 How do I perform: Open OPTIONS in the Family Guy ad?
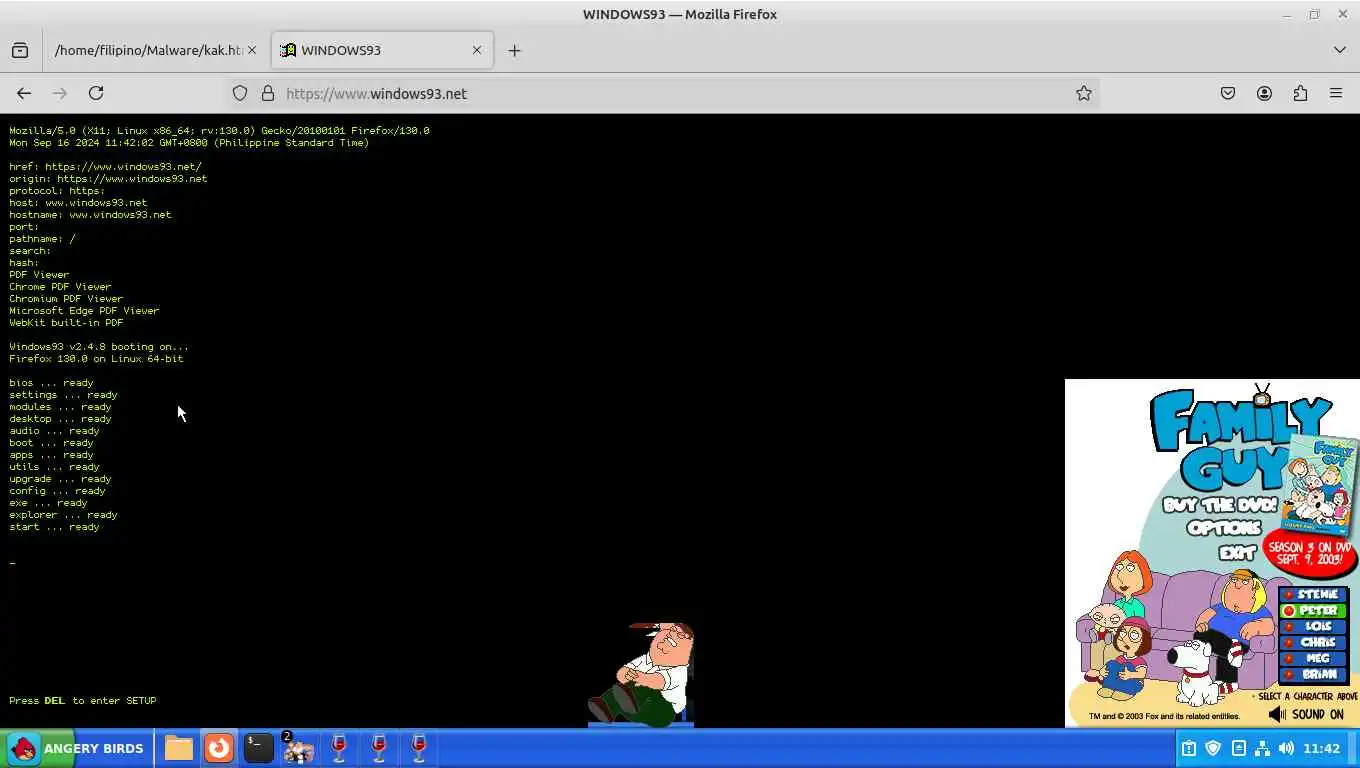pos(1225,528)
